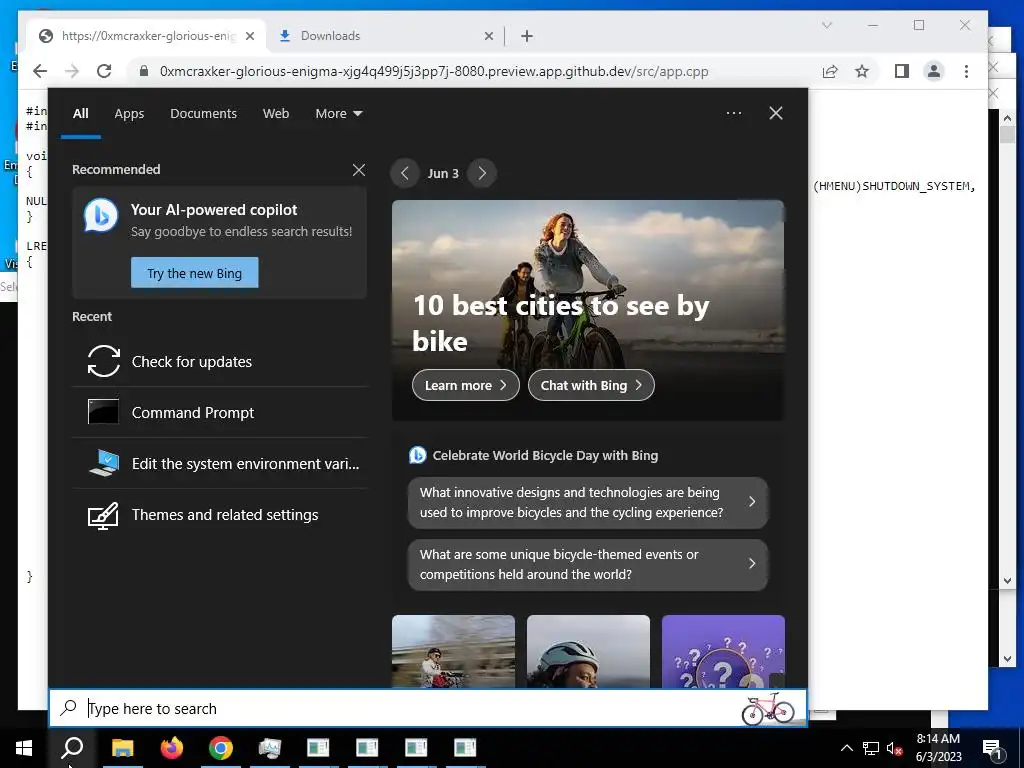Open Chrome side panel icon
The image size is (1024, 768).
[x=902, y=71]
